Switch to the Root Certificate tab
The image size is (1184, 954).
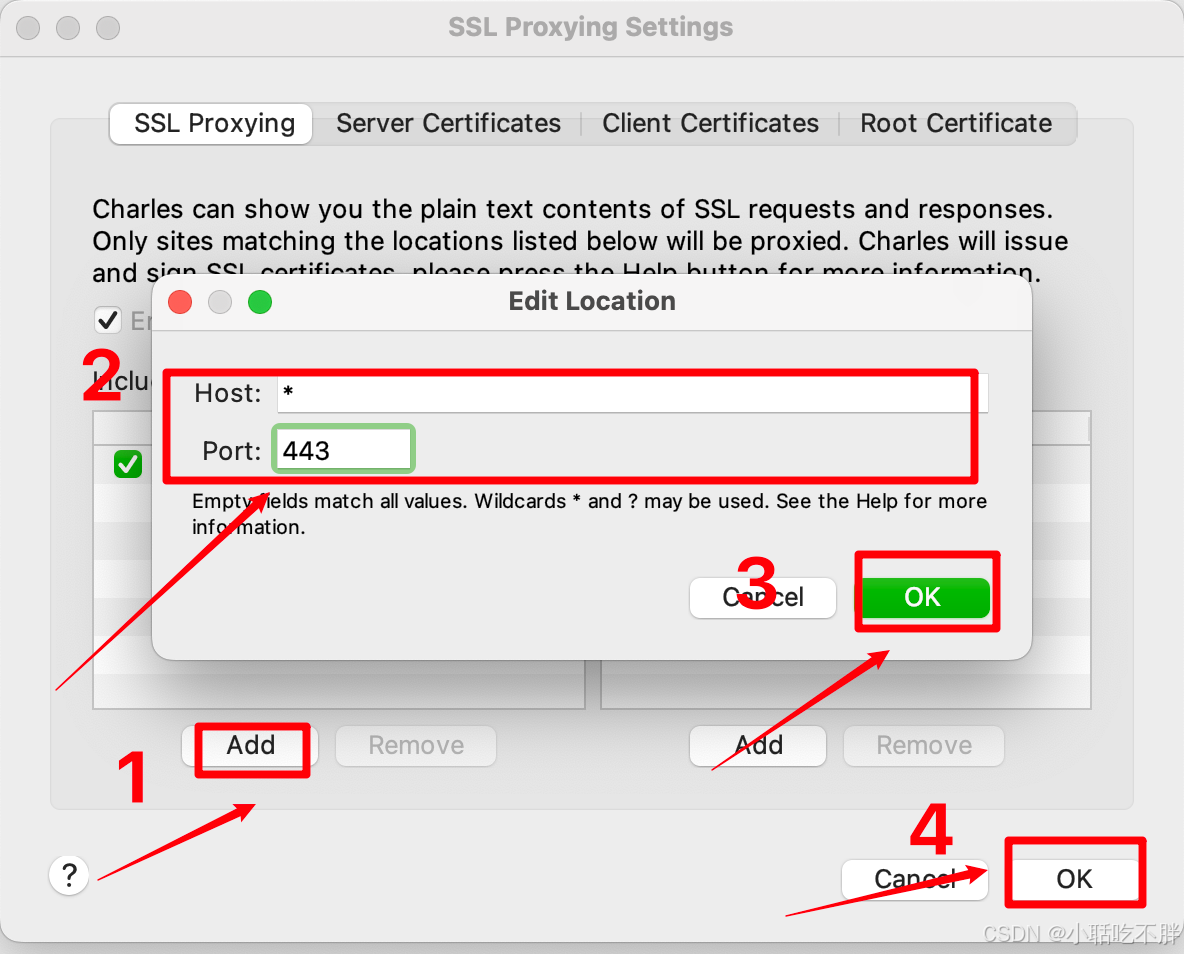coord(956,123)
